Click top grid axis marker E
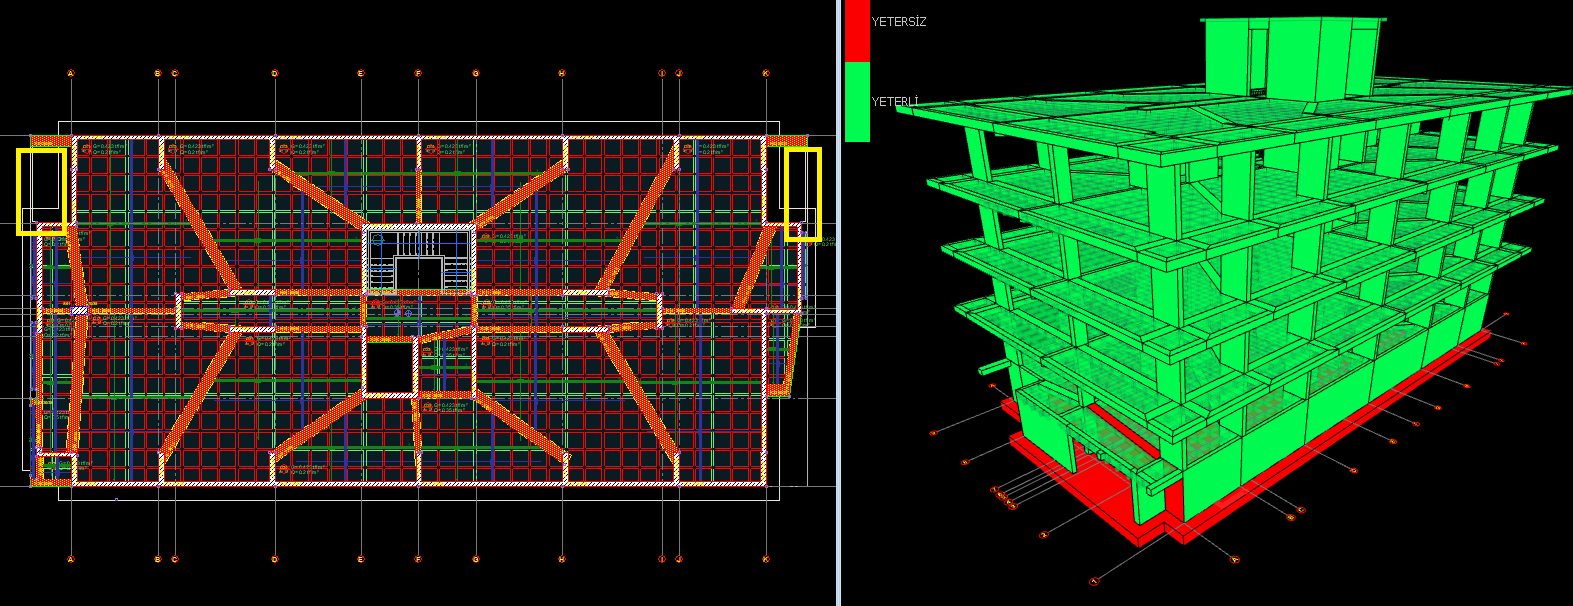The height and width of the screenshot is (606, 1573). pyautogui.click(x=361, y=73)
